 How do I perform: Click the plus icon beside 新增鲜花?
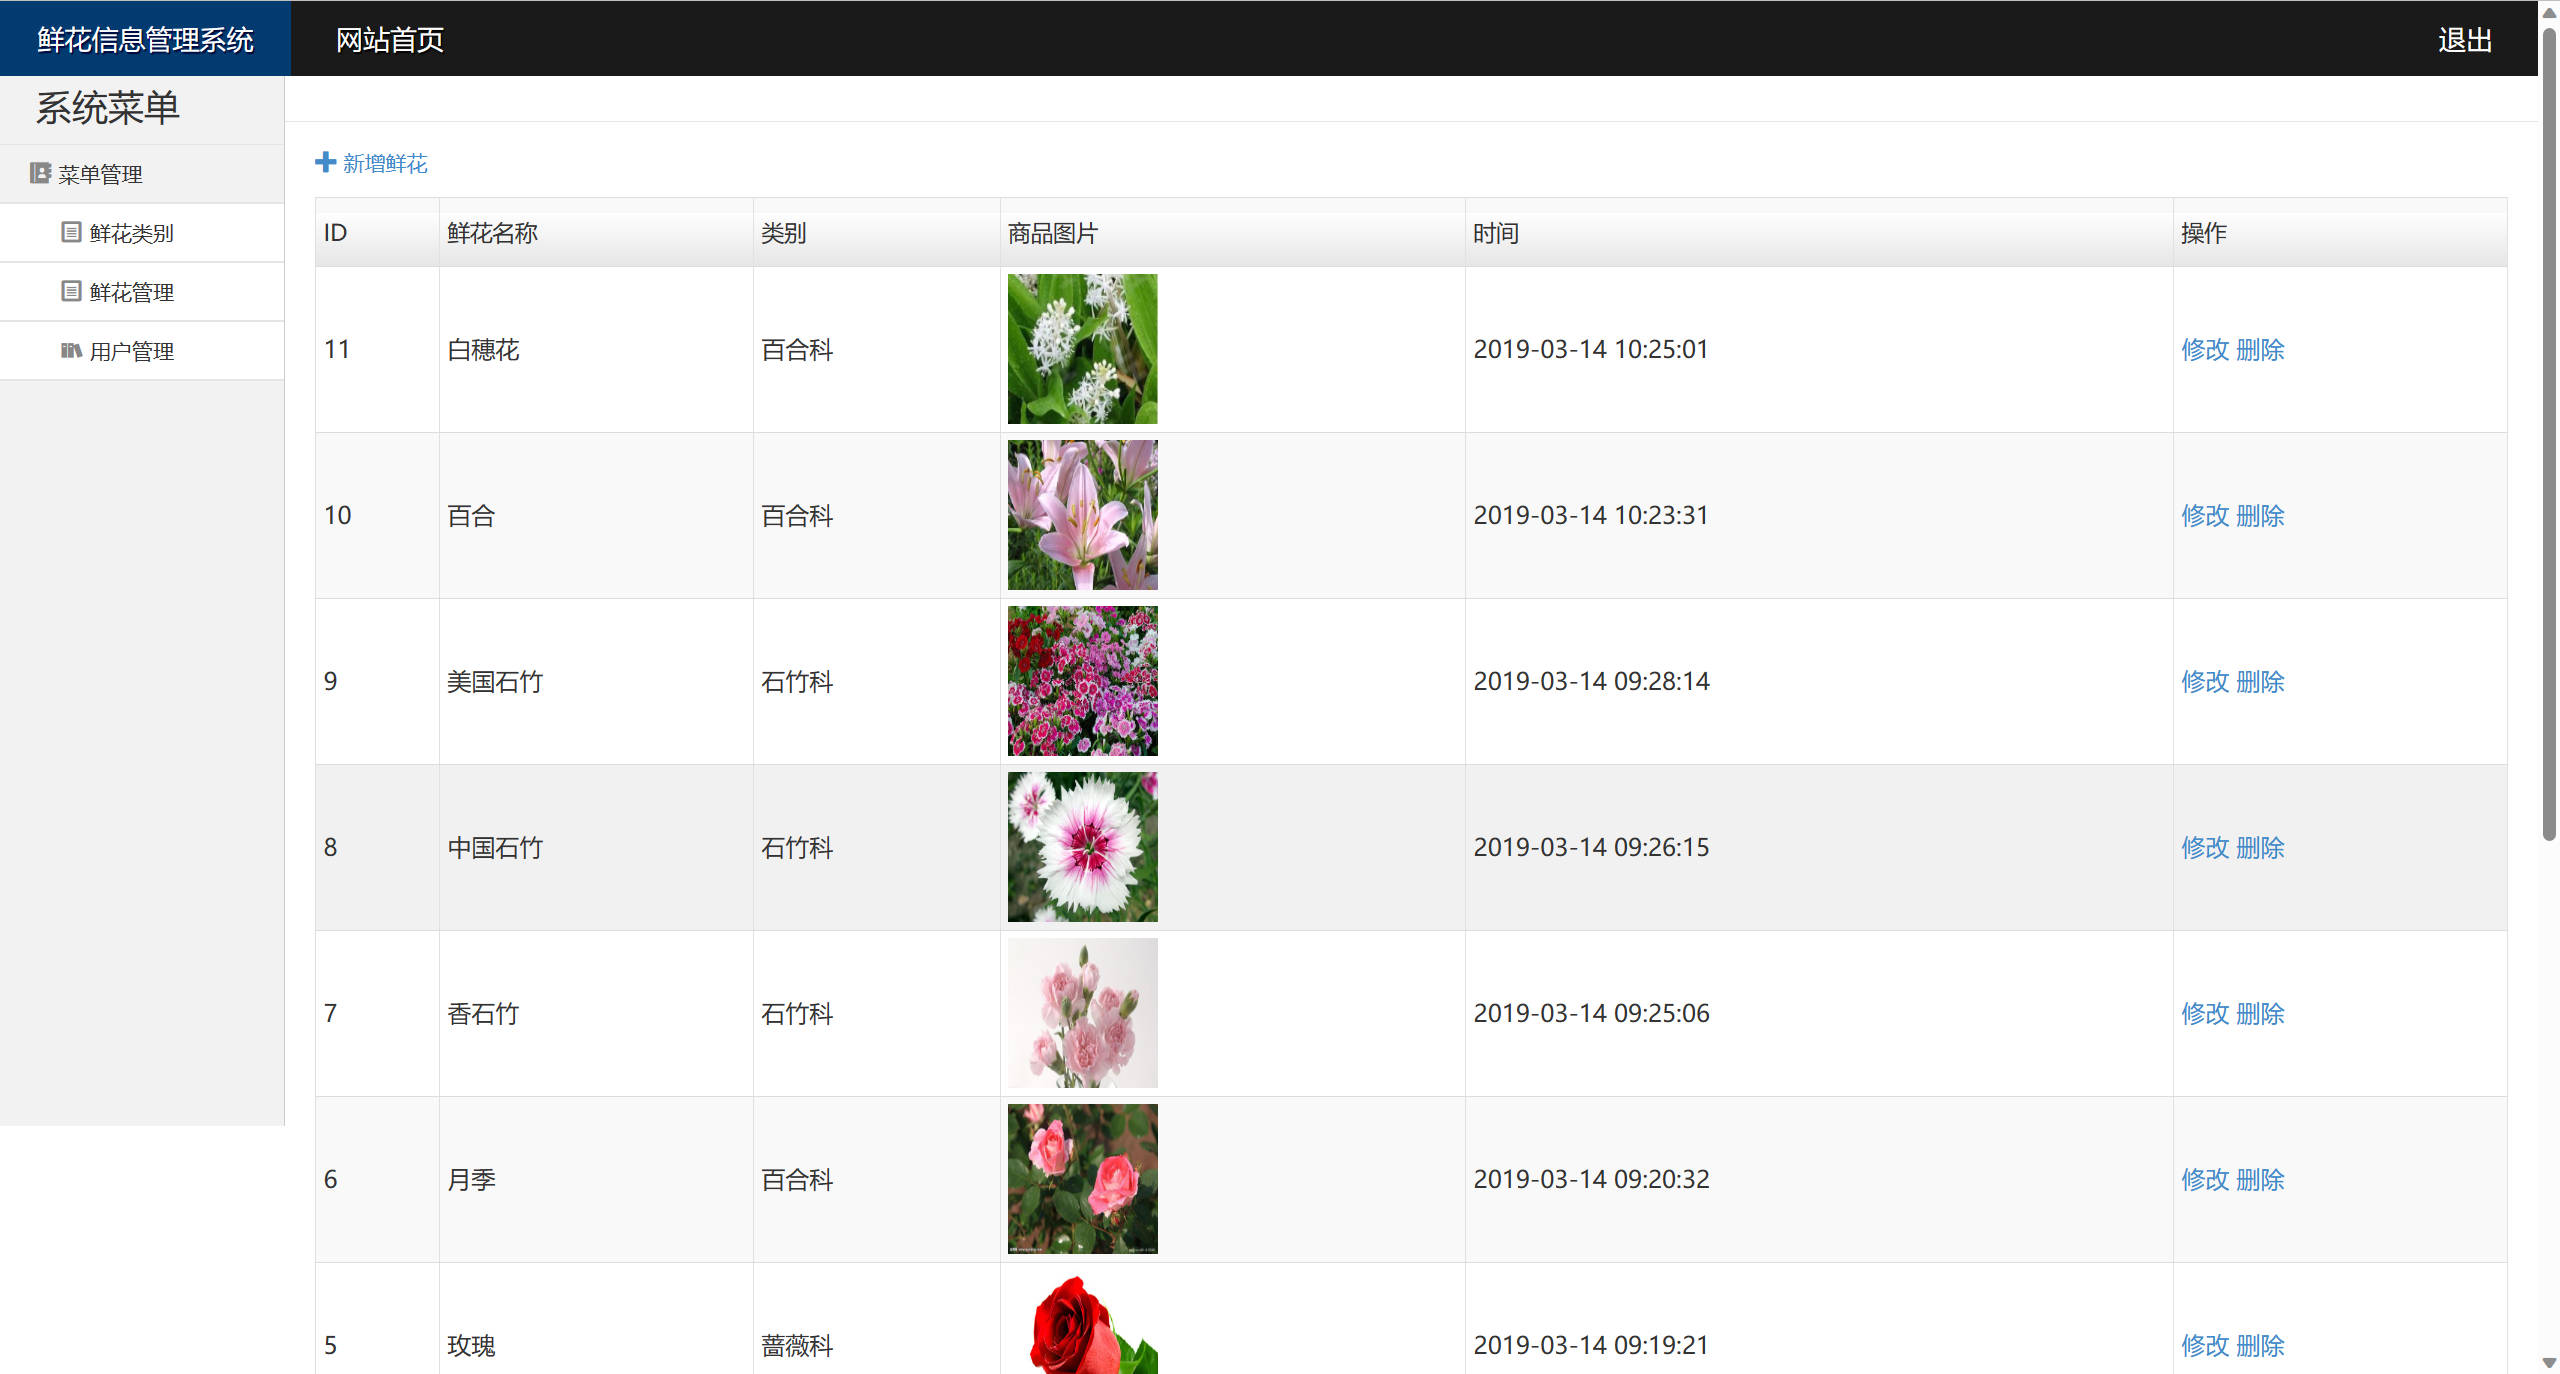click(325, 162)
